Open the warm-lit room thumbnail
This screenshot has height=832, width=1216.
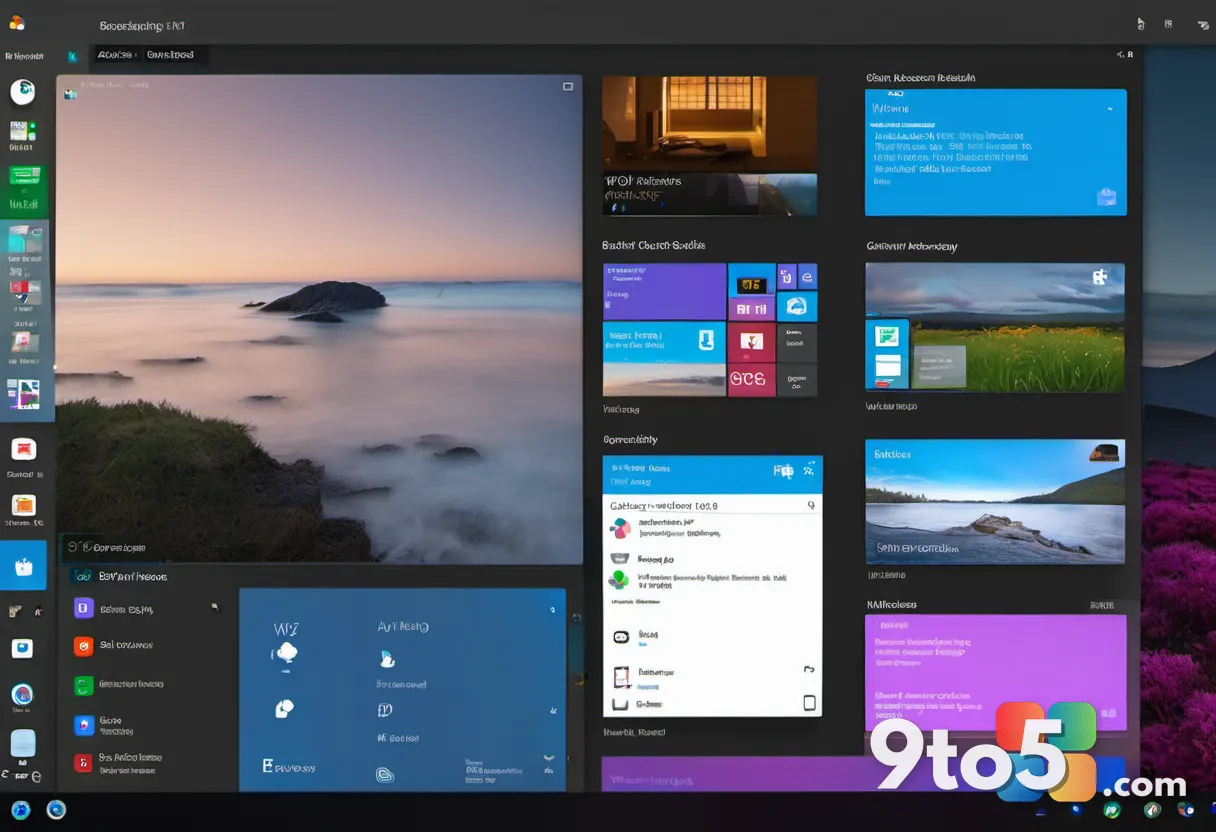709,124
